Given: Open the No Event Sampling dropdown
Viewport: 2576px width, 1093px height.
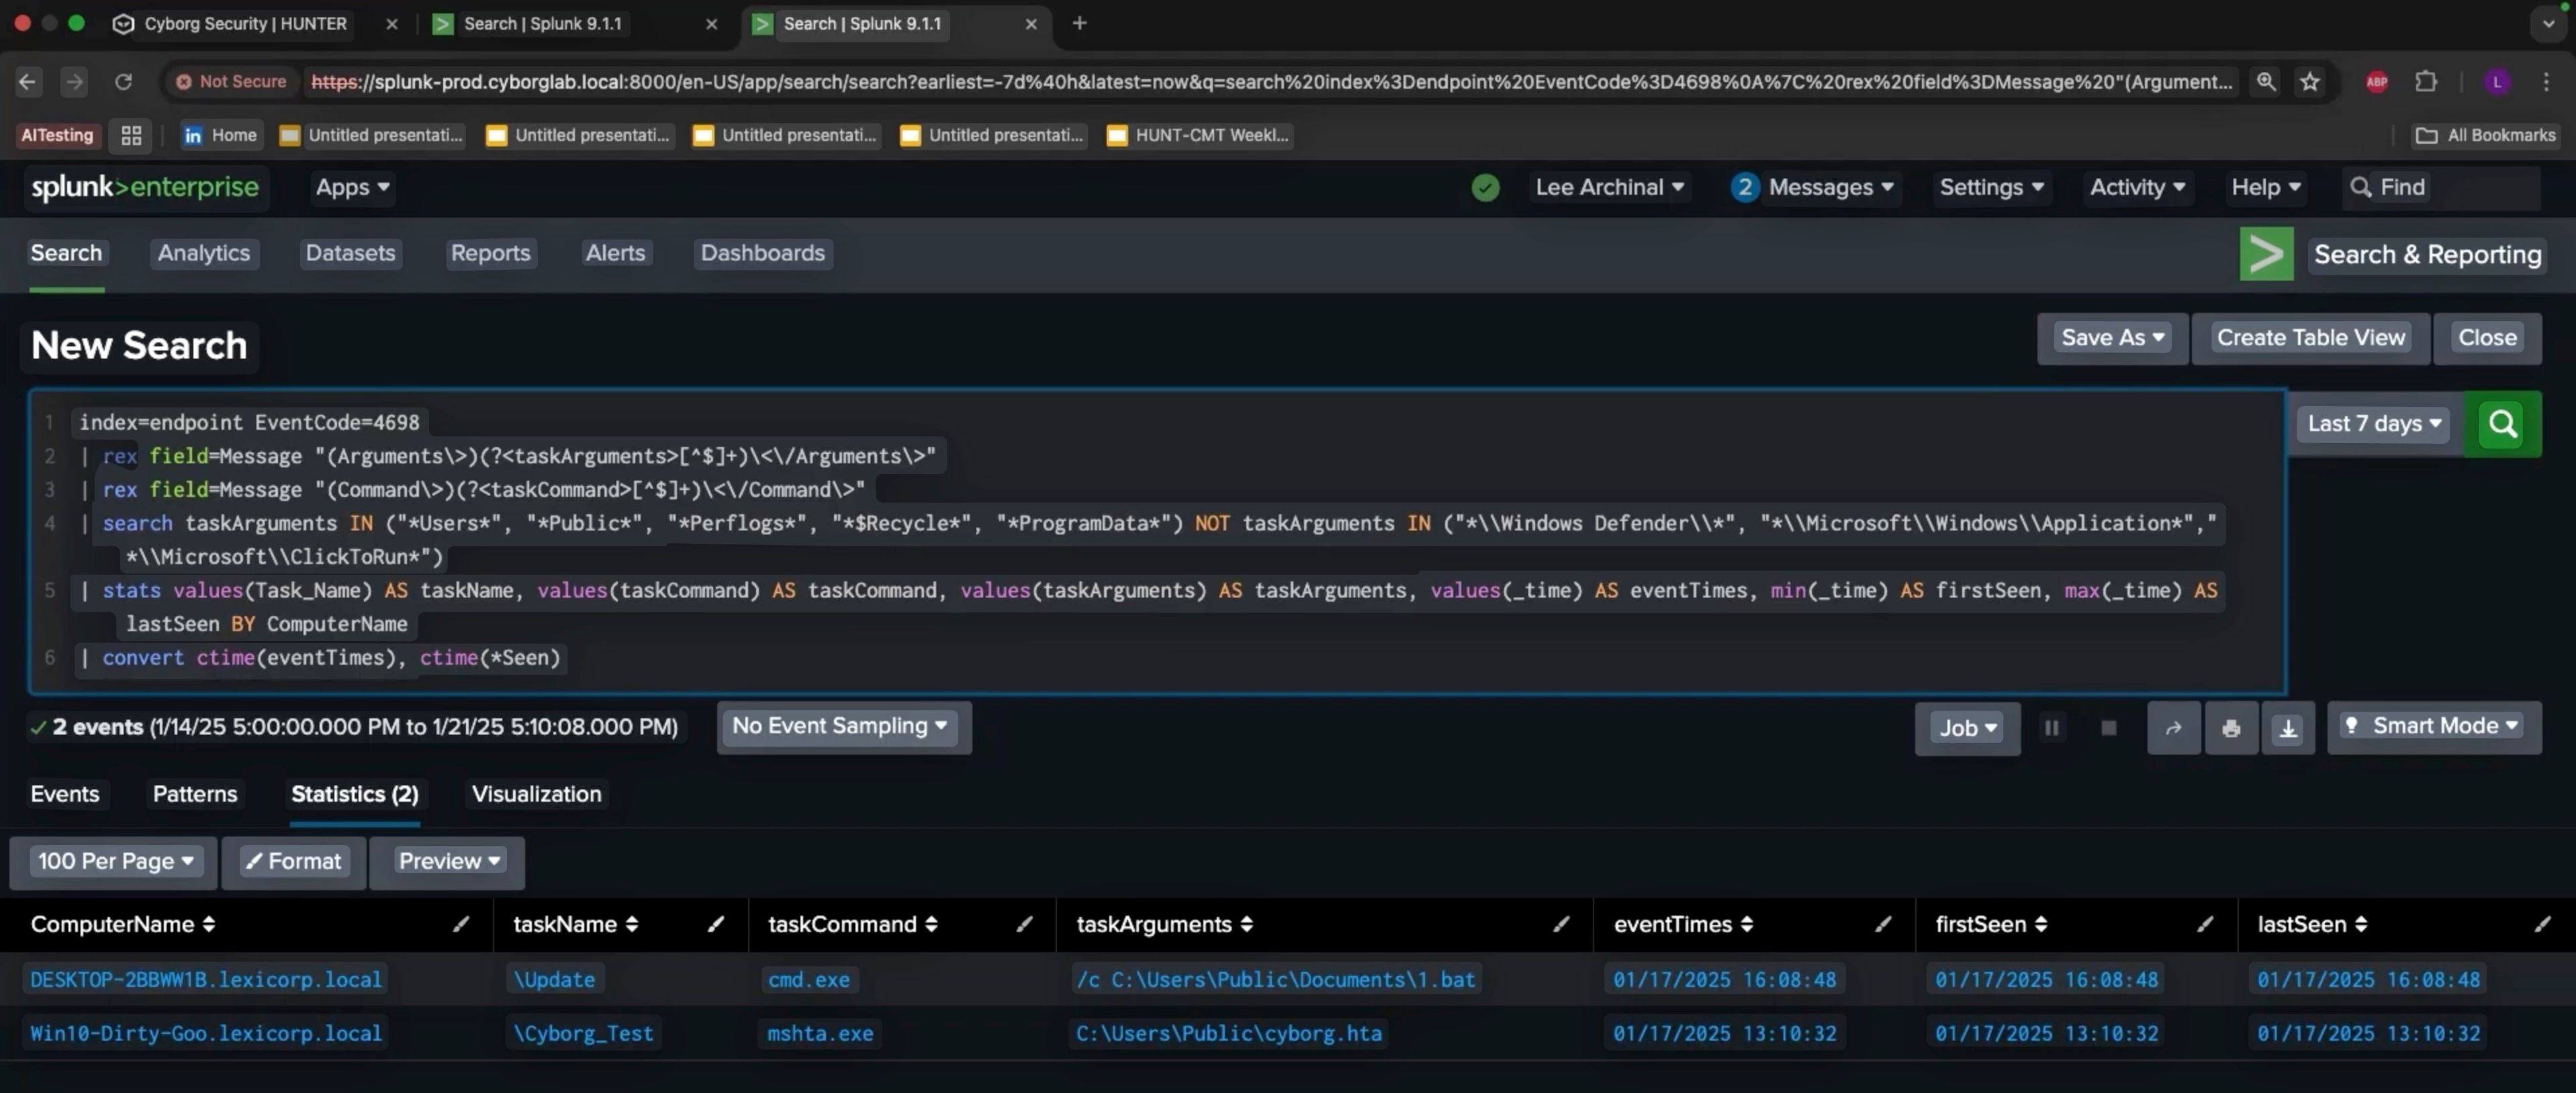Looking at the screenshot, I should point(843,727).
